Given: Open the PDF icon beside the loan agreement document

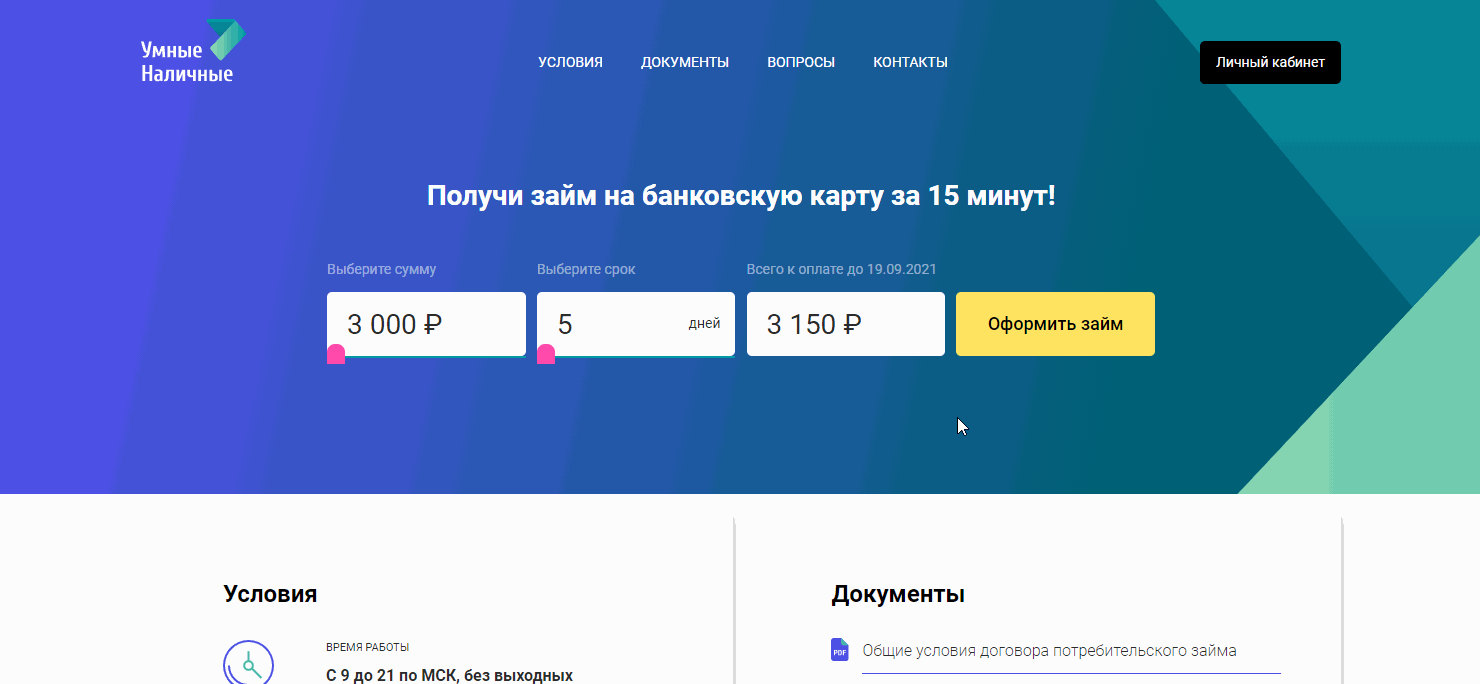Looking at the screenshot, I should tap(839, 649).
